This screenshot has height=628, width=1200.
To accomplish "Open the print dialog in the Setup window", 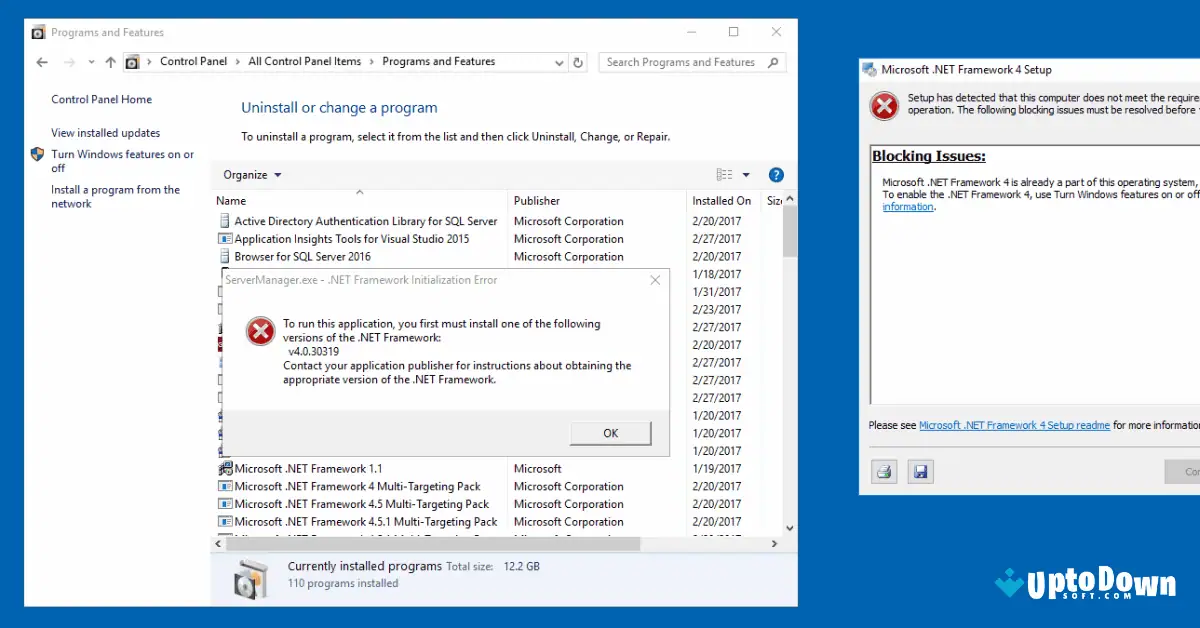I will click(884, 471).
